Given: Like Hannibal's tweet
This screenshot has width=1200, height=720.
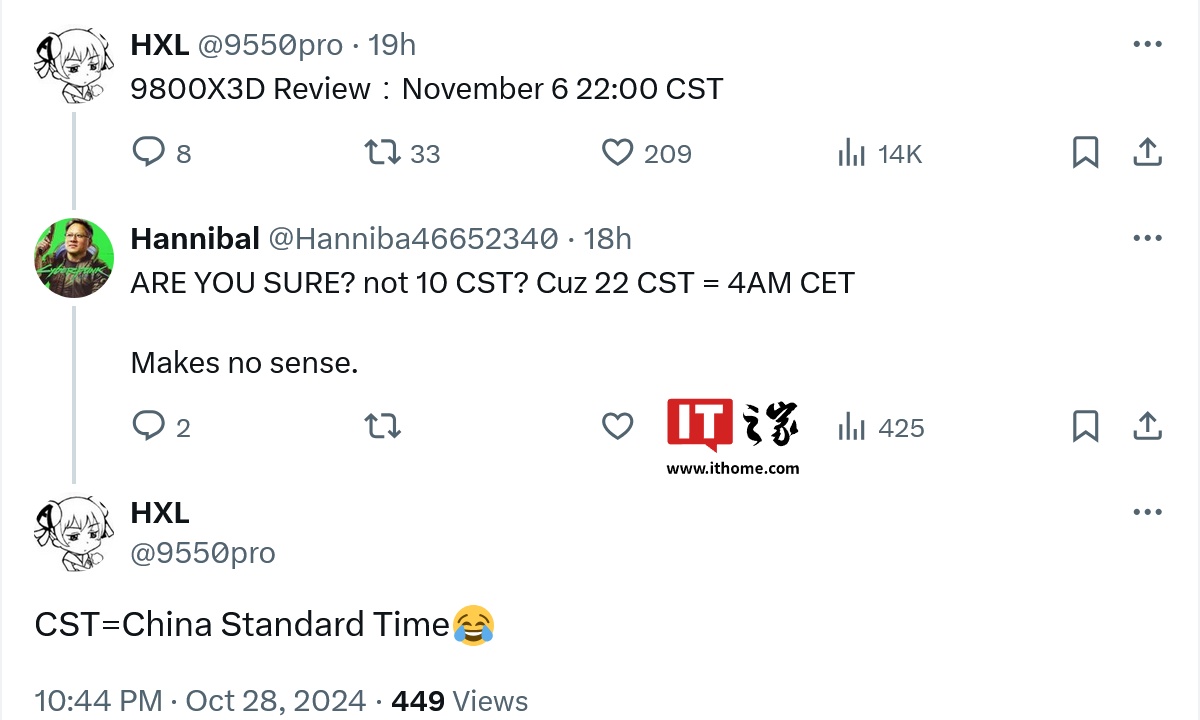Looking at the screenshot, I should pos(617,427).
